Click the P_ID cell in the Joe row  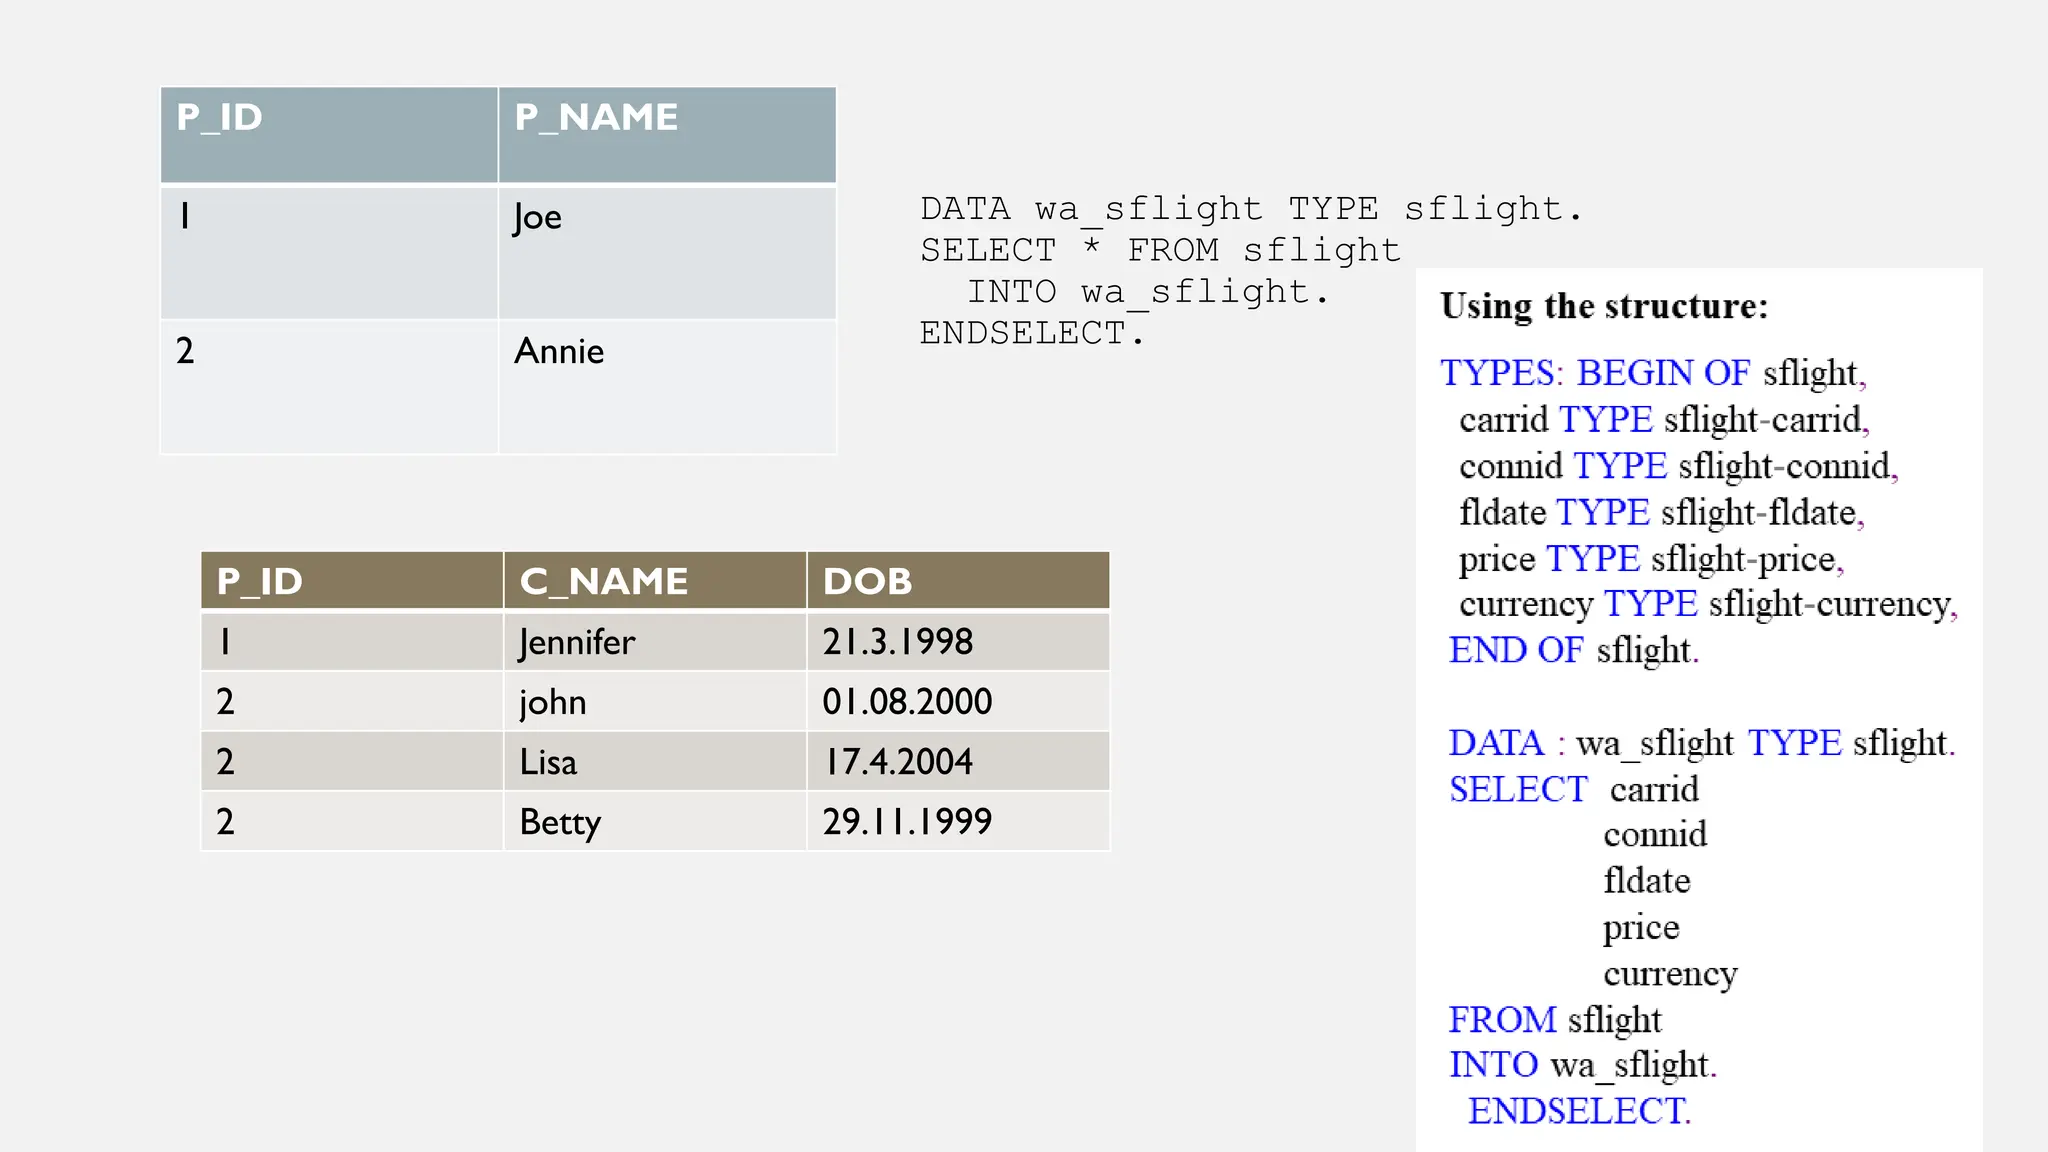coord(329,252)
